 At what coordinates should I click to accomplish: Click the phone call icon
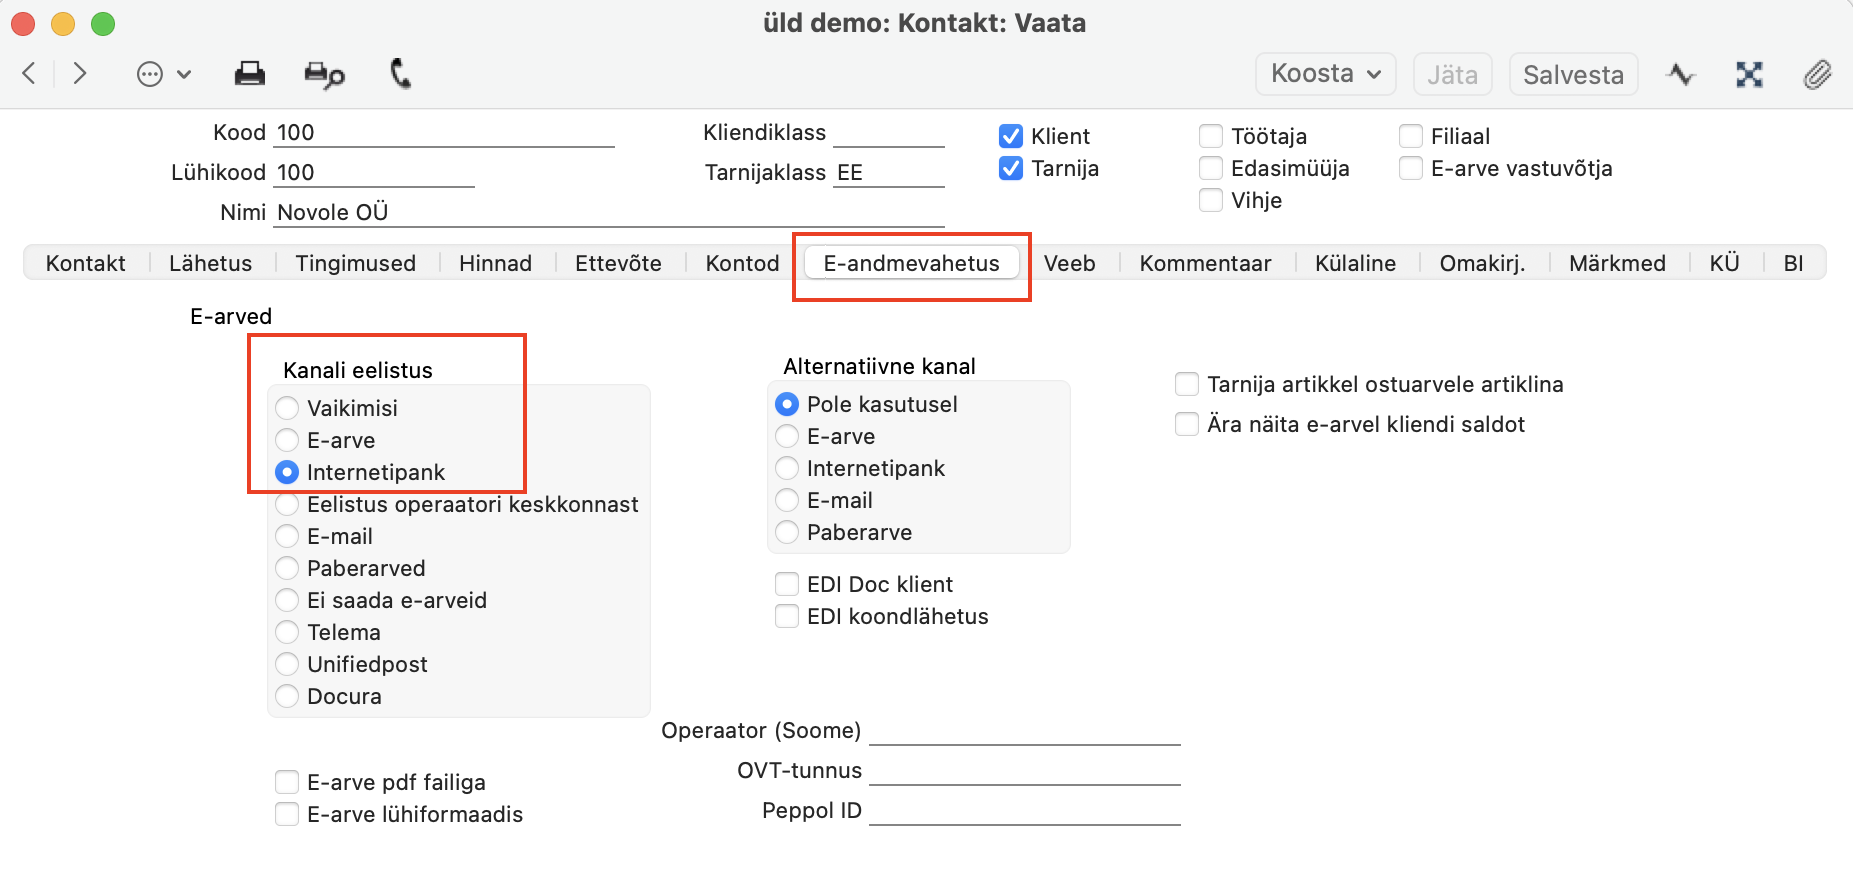[x=400, y=74]
